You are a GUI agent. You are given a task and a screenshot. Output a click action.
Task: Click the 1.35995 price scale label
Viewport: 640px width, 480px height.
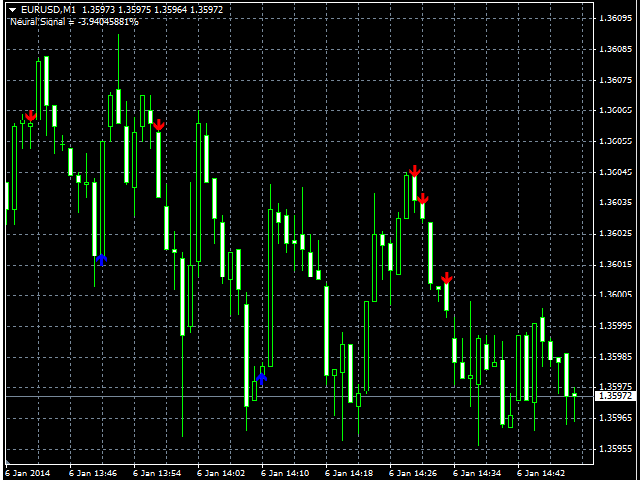point(616,326)
